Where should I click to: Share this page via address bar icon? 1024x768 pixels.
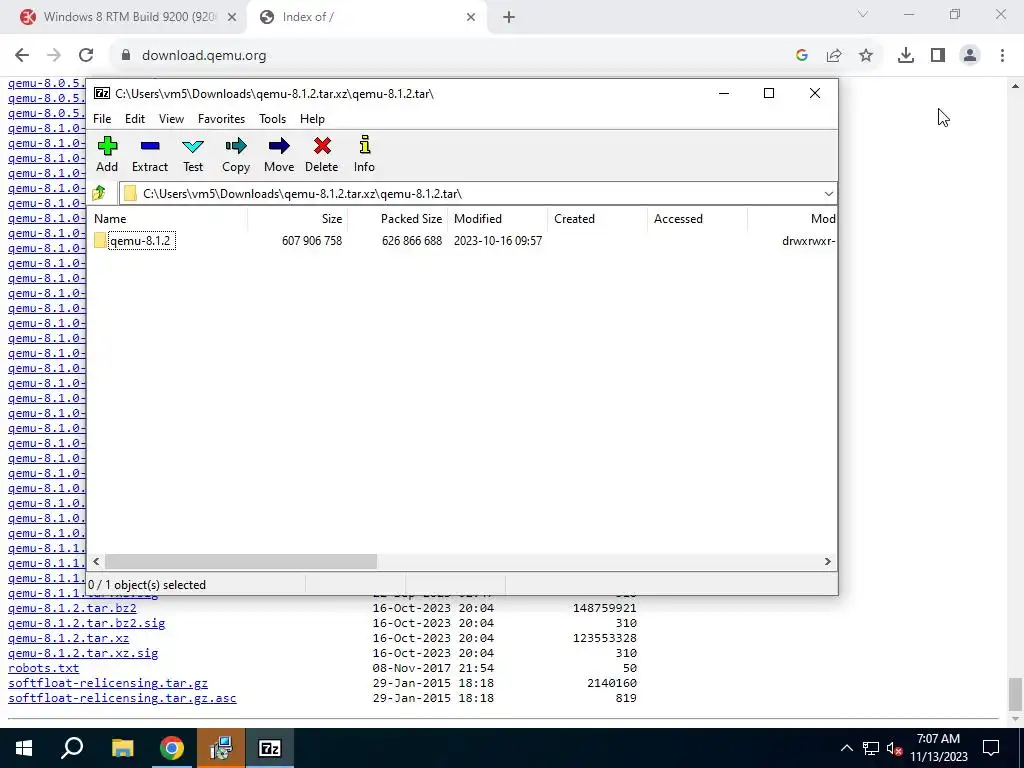834,56
